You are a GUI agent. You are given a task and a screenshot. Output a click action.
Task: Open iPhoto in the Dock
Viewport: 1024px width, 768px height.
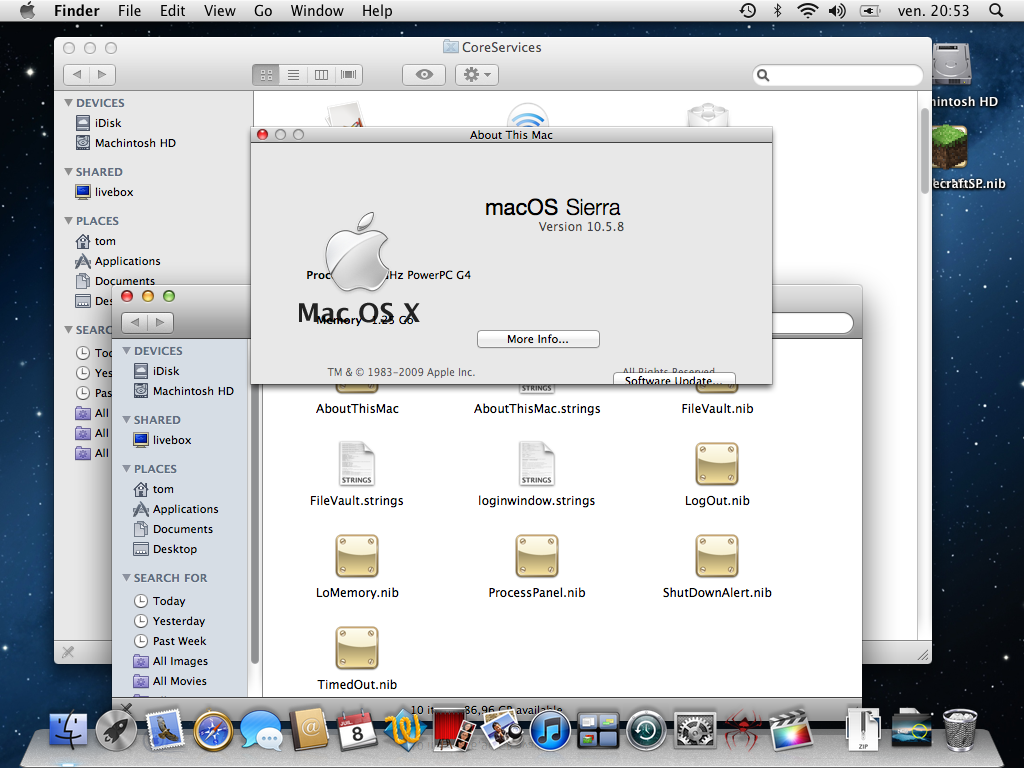(501, 730)
